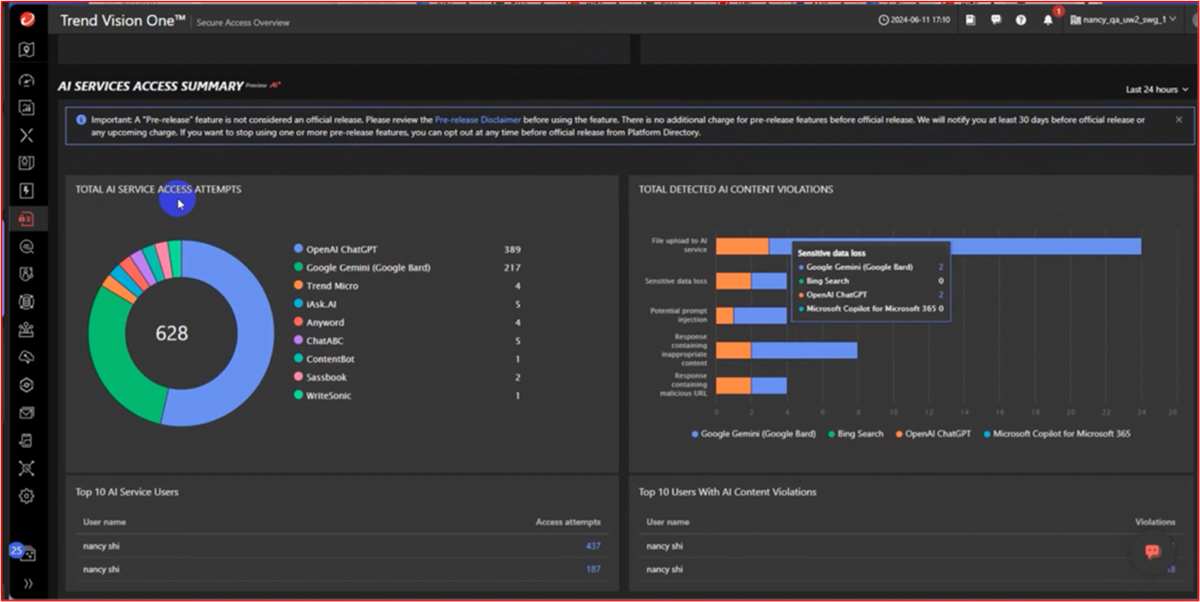Open the help question mark icon
Screen dimensions: 1200x602
(1021, 20)
